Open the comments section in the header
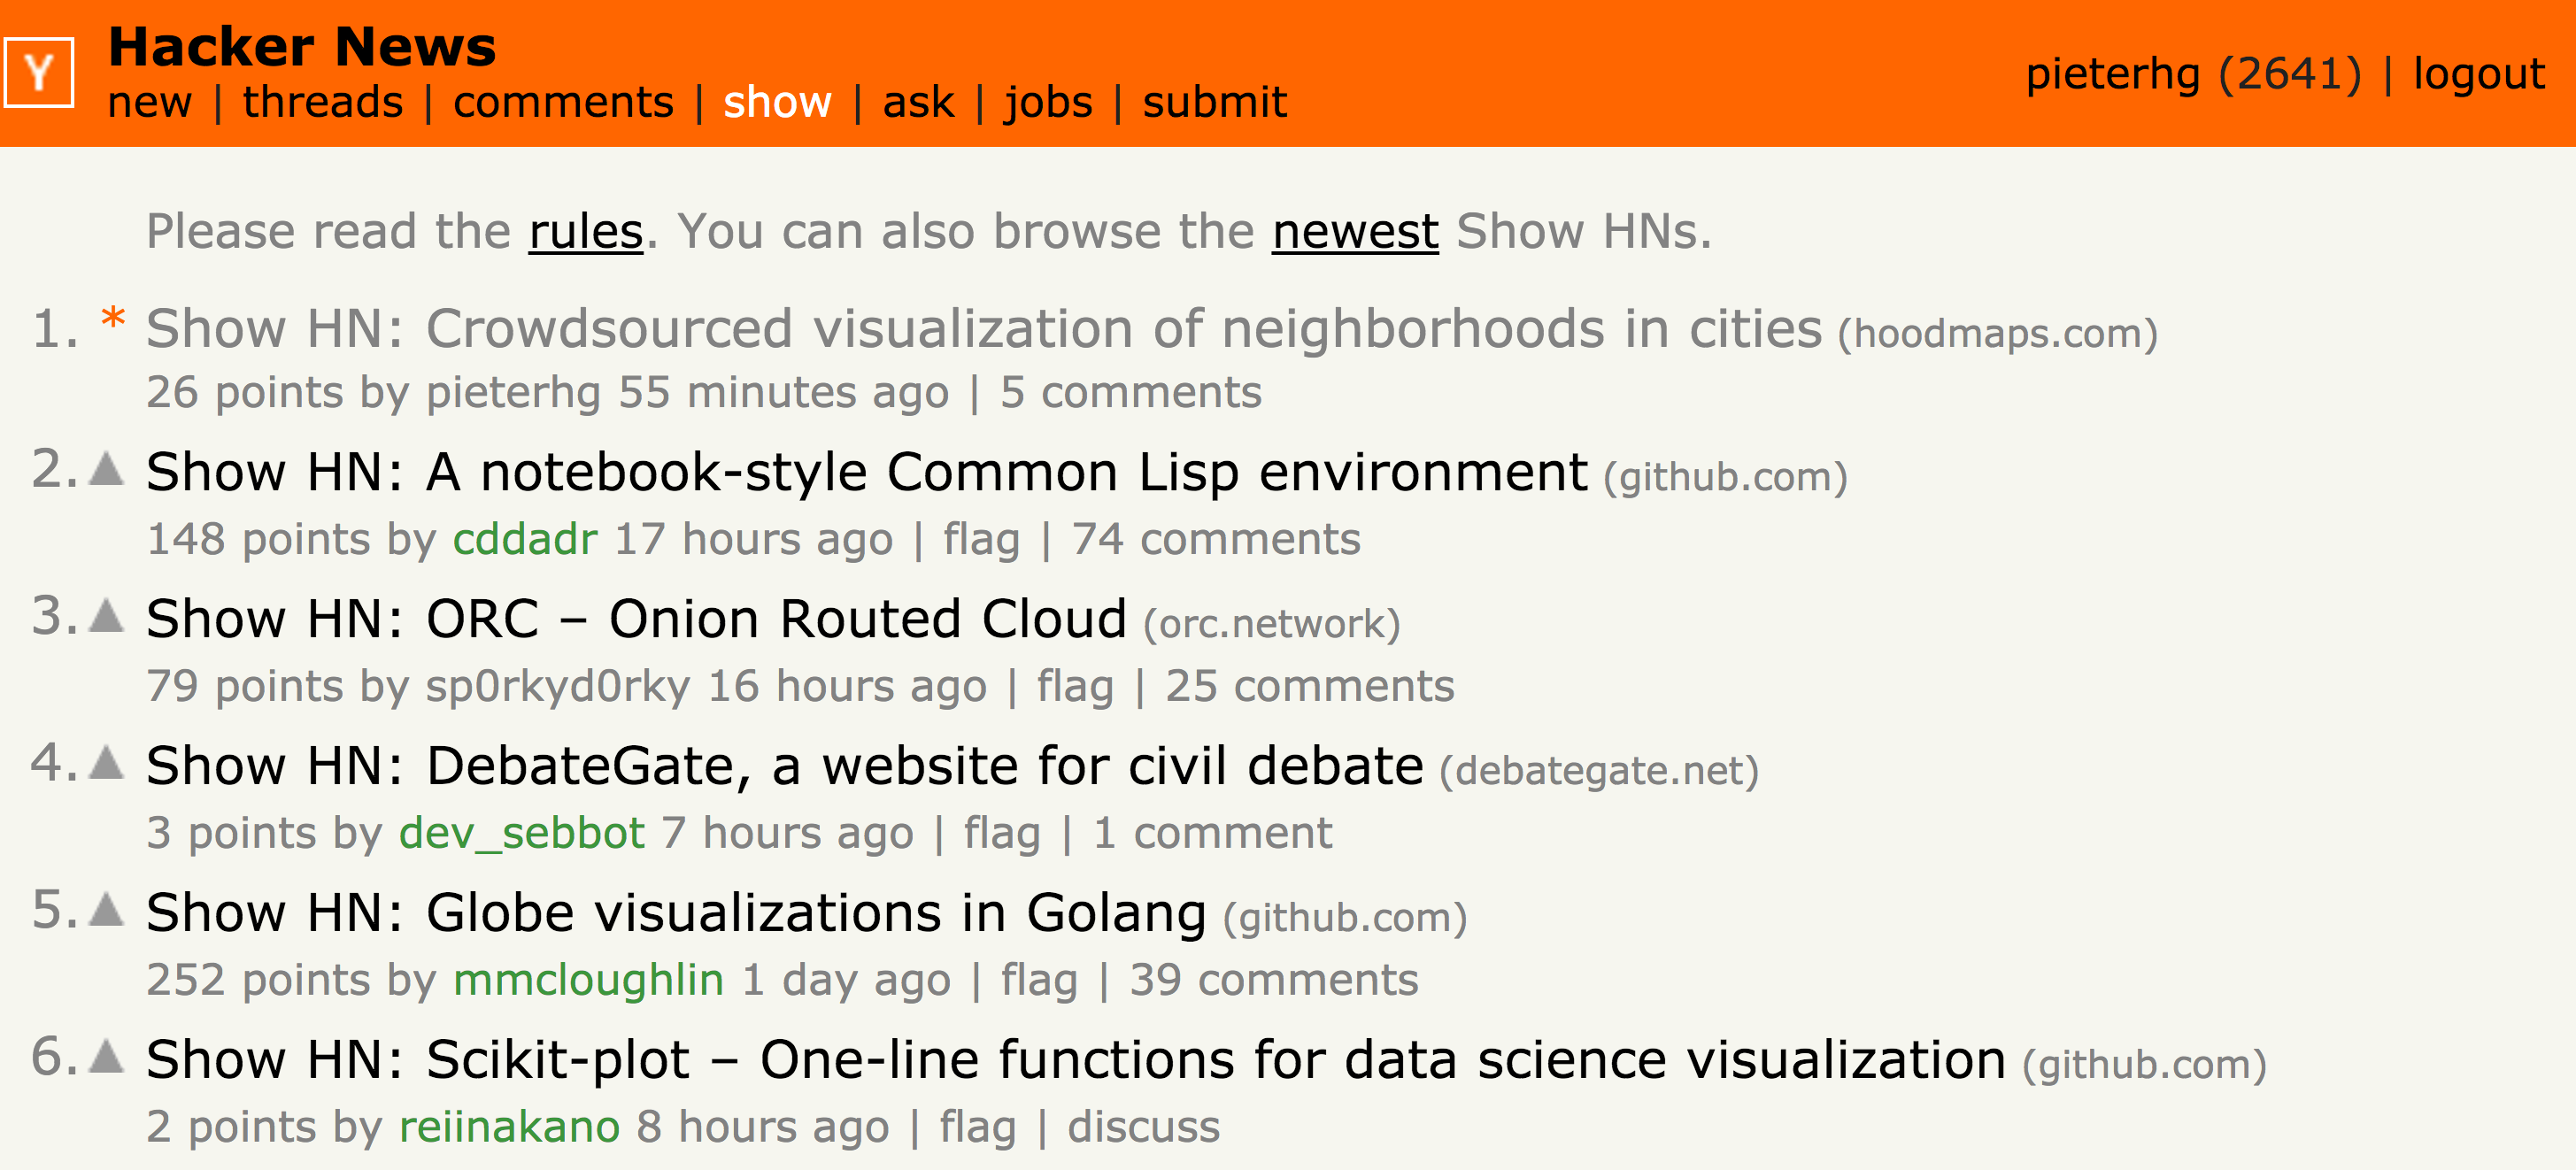2576x1170 pixels. pos(563,102)
